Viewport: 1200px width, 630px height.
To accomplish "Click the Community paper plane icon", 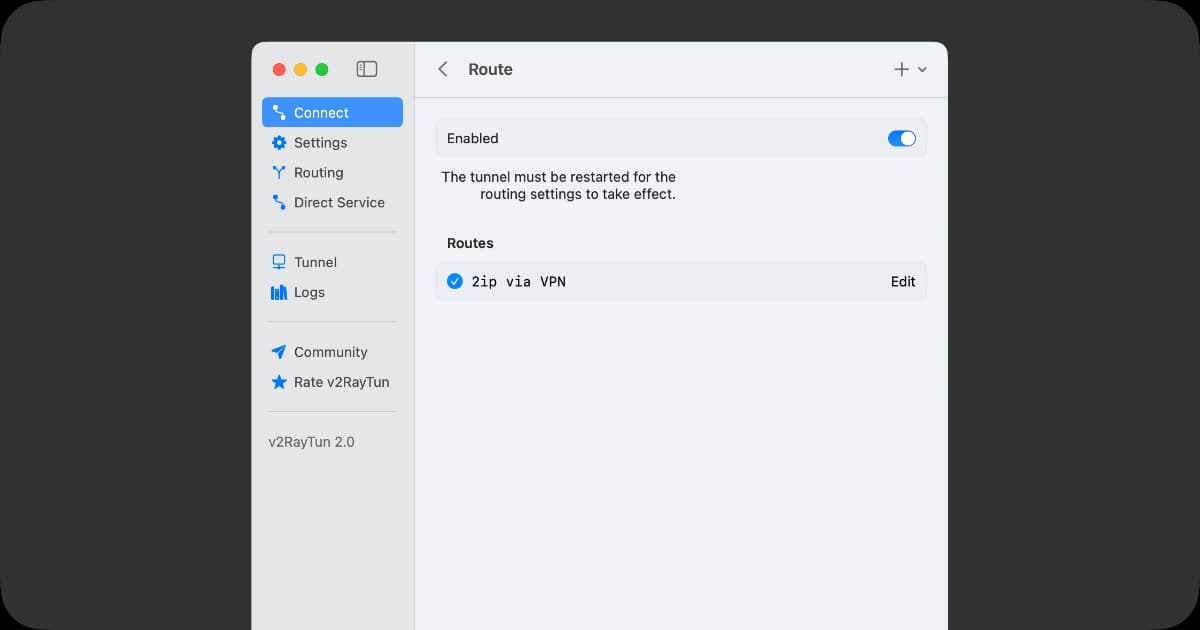I will coord(279,352).
